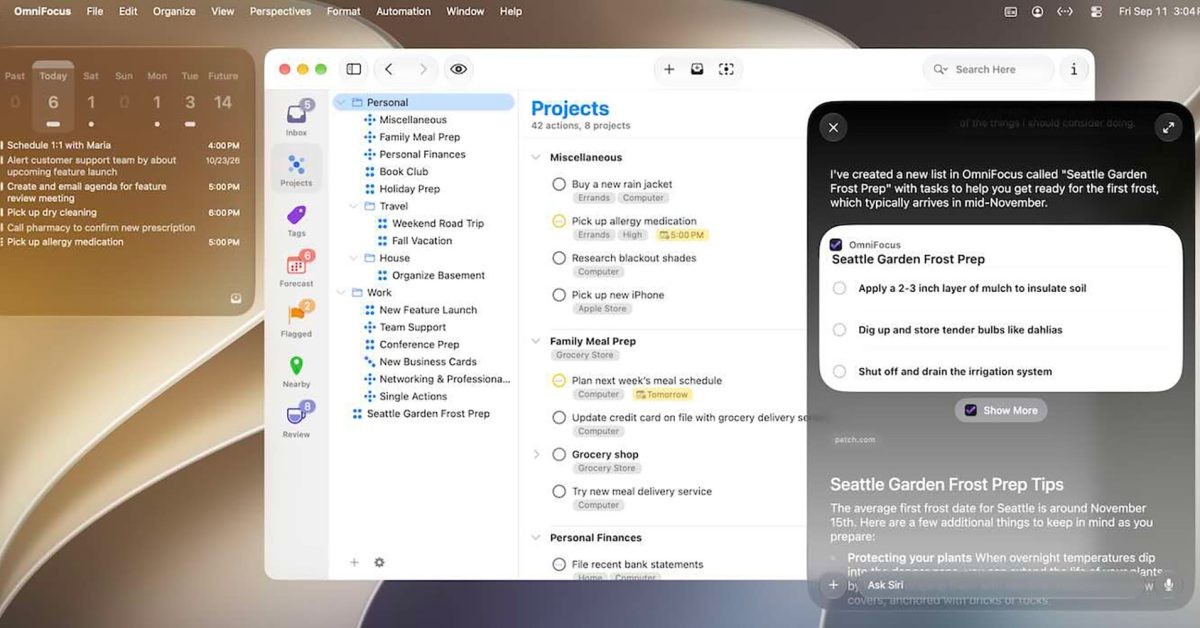Go forward with the right arrow

tap(423, 69)
